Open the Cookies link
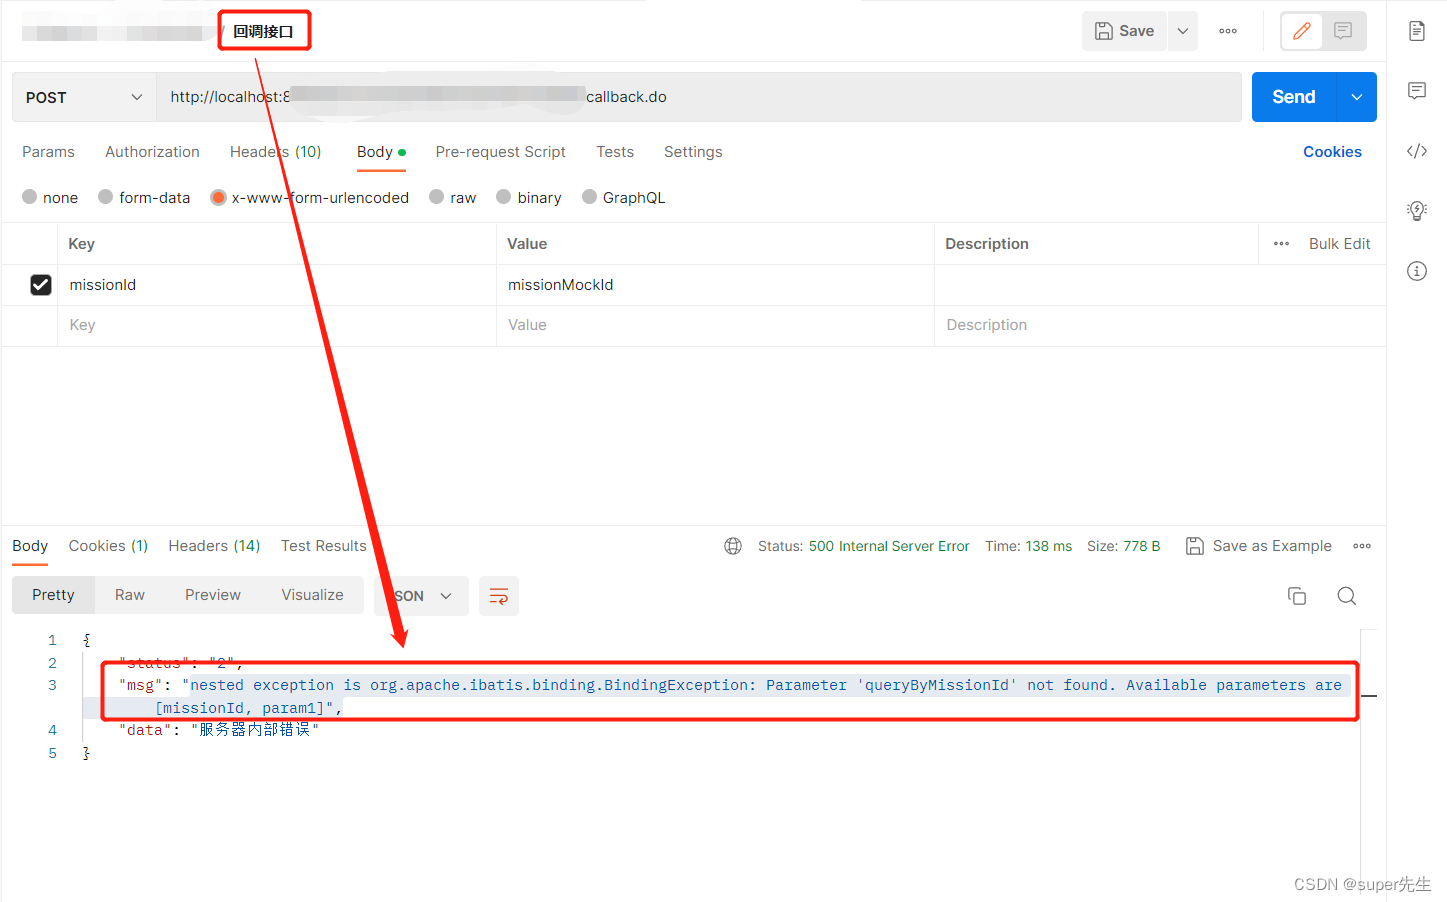Image resolution: width=1447 pixels, height=902 pixels. tap(1332, 152)
